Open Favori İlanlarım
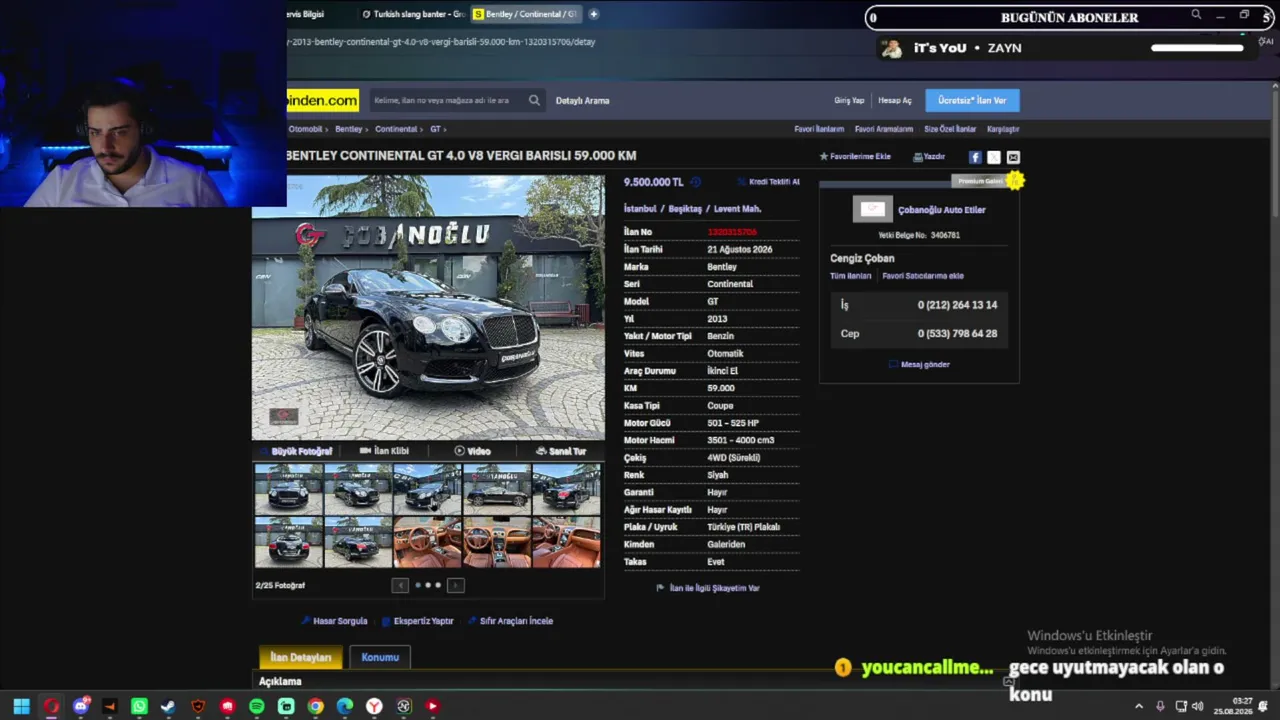 pos(819,129)
